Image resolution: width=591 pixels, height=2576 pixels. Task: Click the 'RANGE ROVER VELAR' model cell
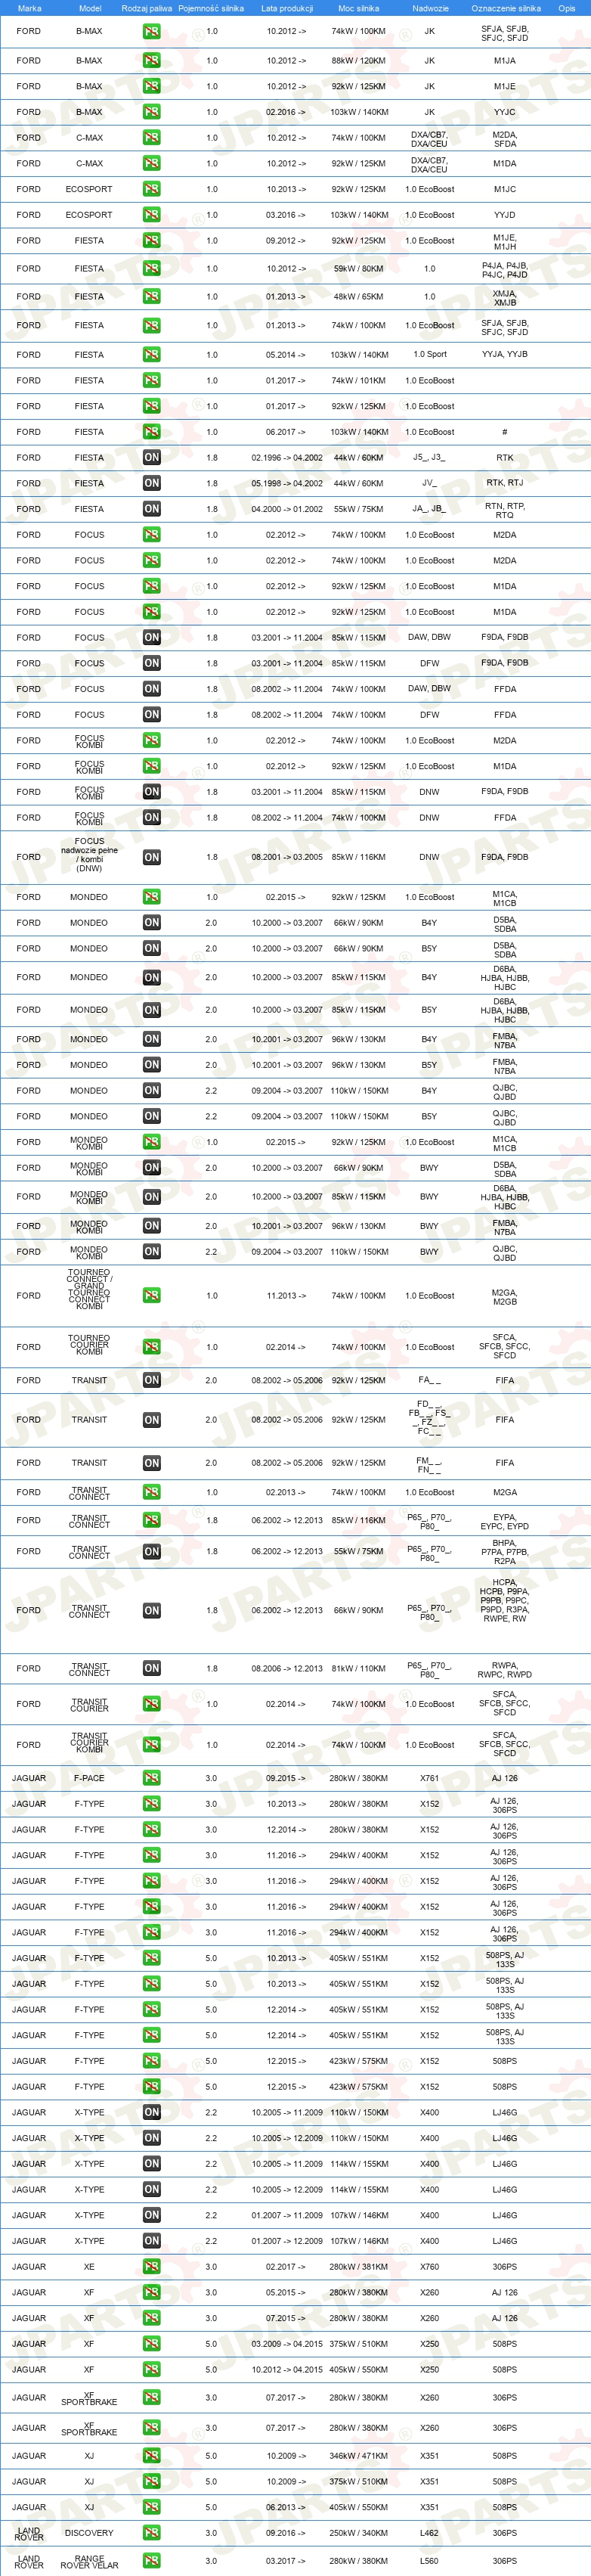[x=89, y=2561]
